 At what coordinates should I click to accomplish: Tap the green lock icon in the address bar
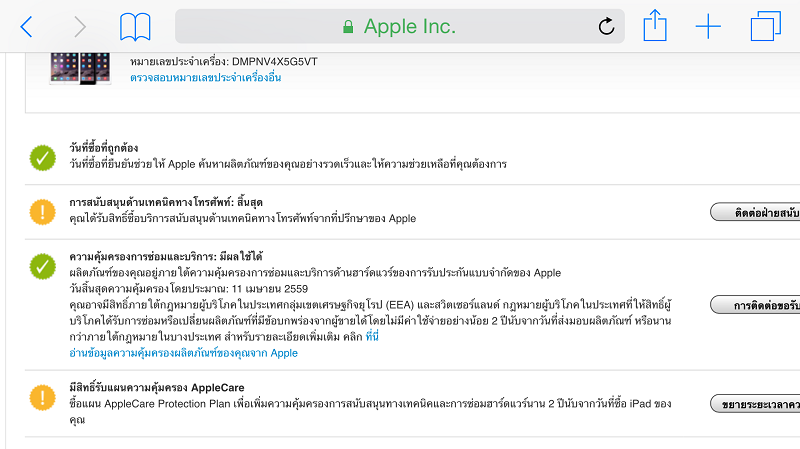(348, 27)
